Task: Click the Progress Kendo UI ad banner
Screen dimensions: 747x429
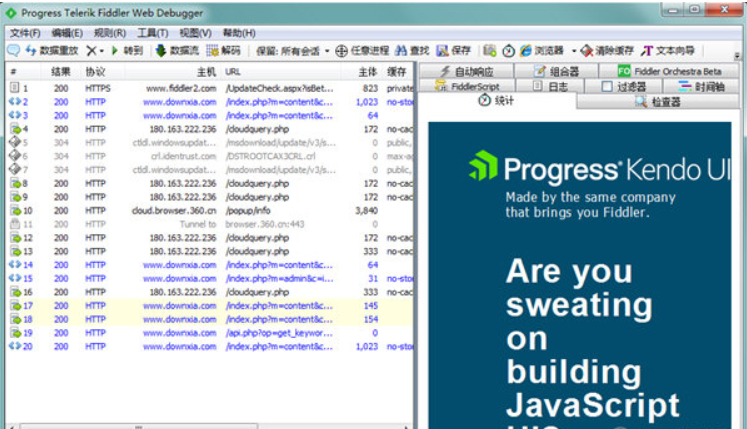Action: 580,276
